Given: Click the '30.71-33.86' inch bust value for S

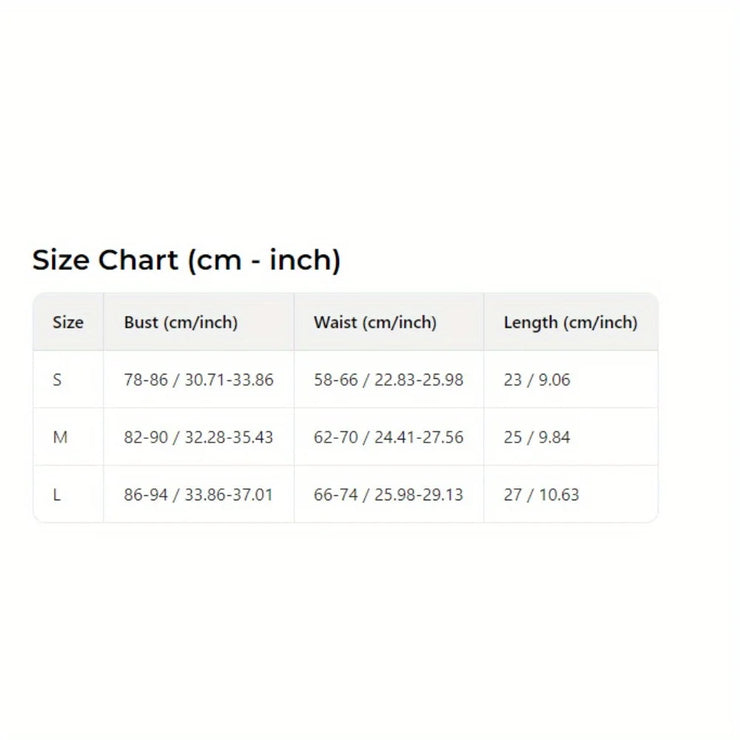Looking at the screenshot, I should pos(229,380).
